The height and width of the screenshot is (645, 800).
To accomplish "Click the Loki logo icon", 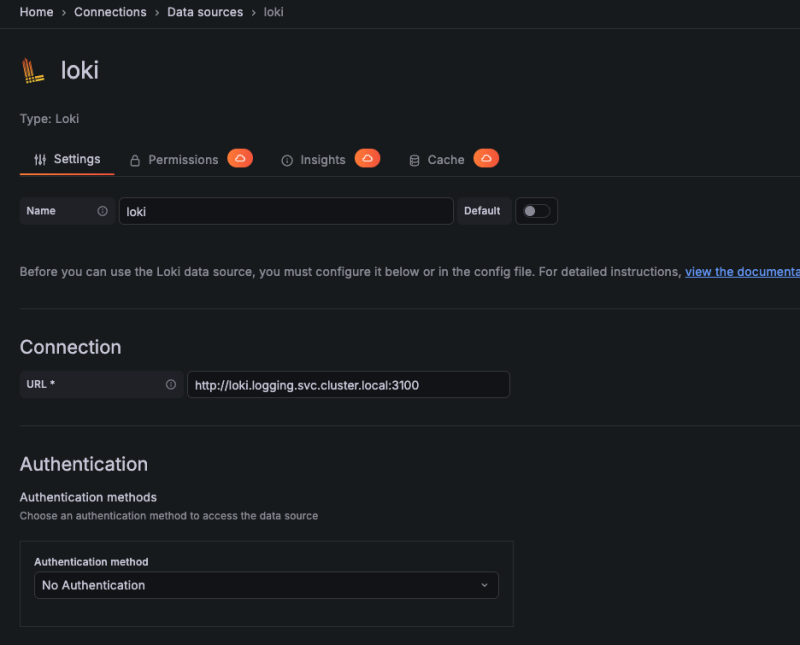I will coord(33,70).
